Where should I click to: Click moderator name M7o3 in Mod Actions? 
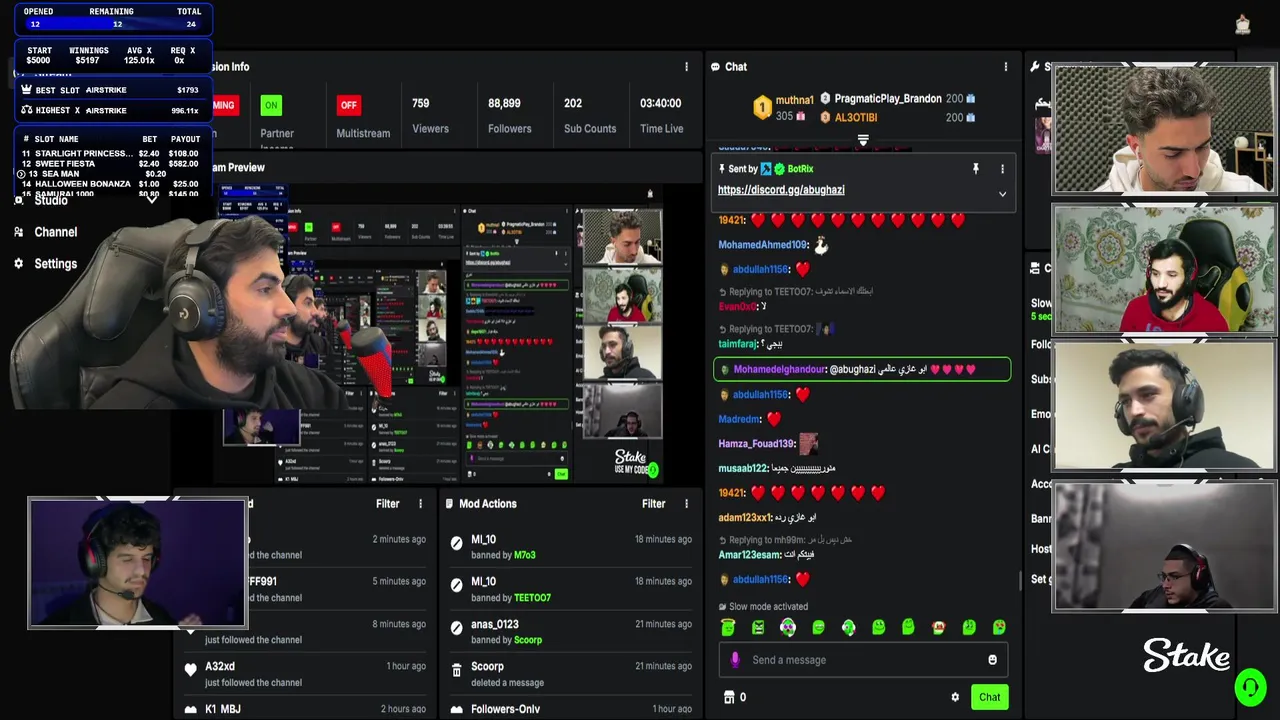tap(525, 555)
